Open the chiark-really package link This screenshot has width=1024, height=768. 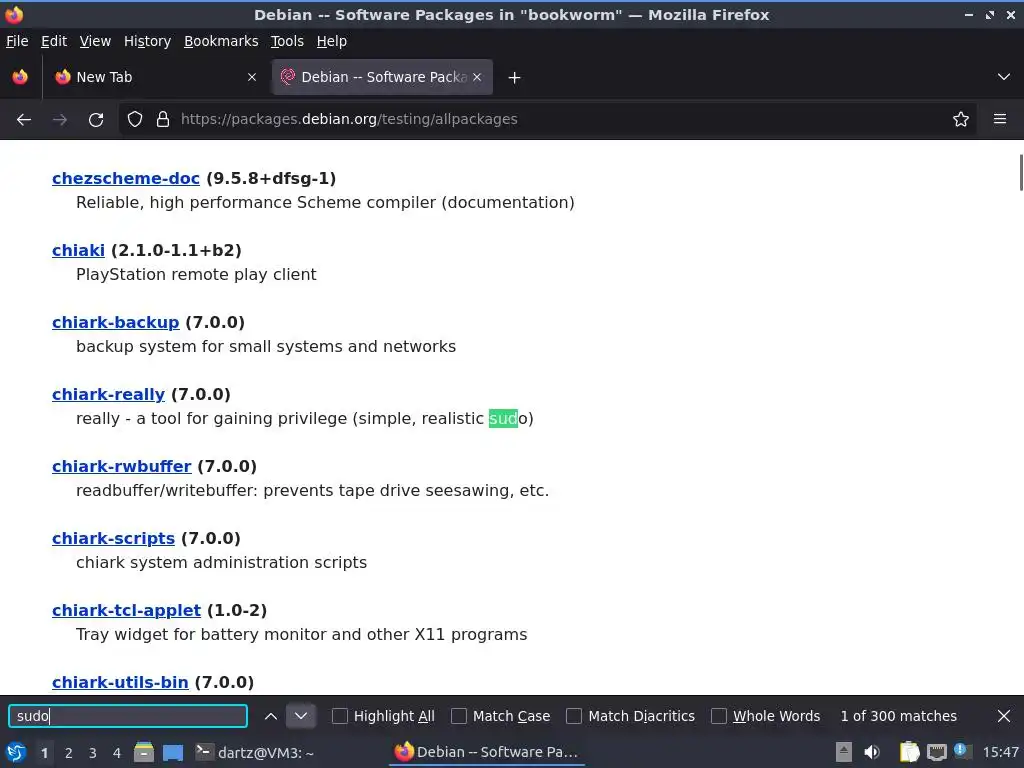[108, 394]
